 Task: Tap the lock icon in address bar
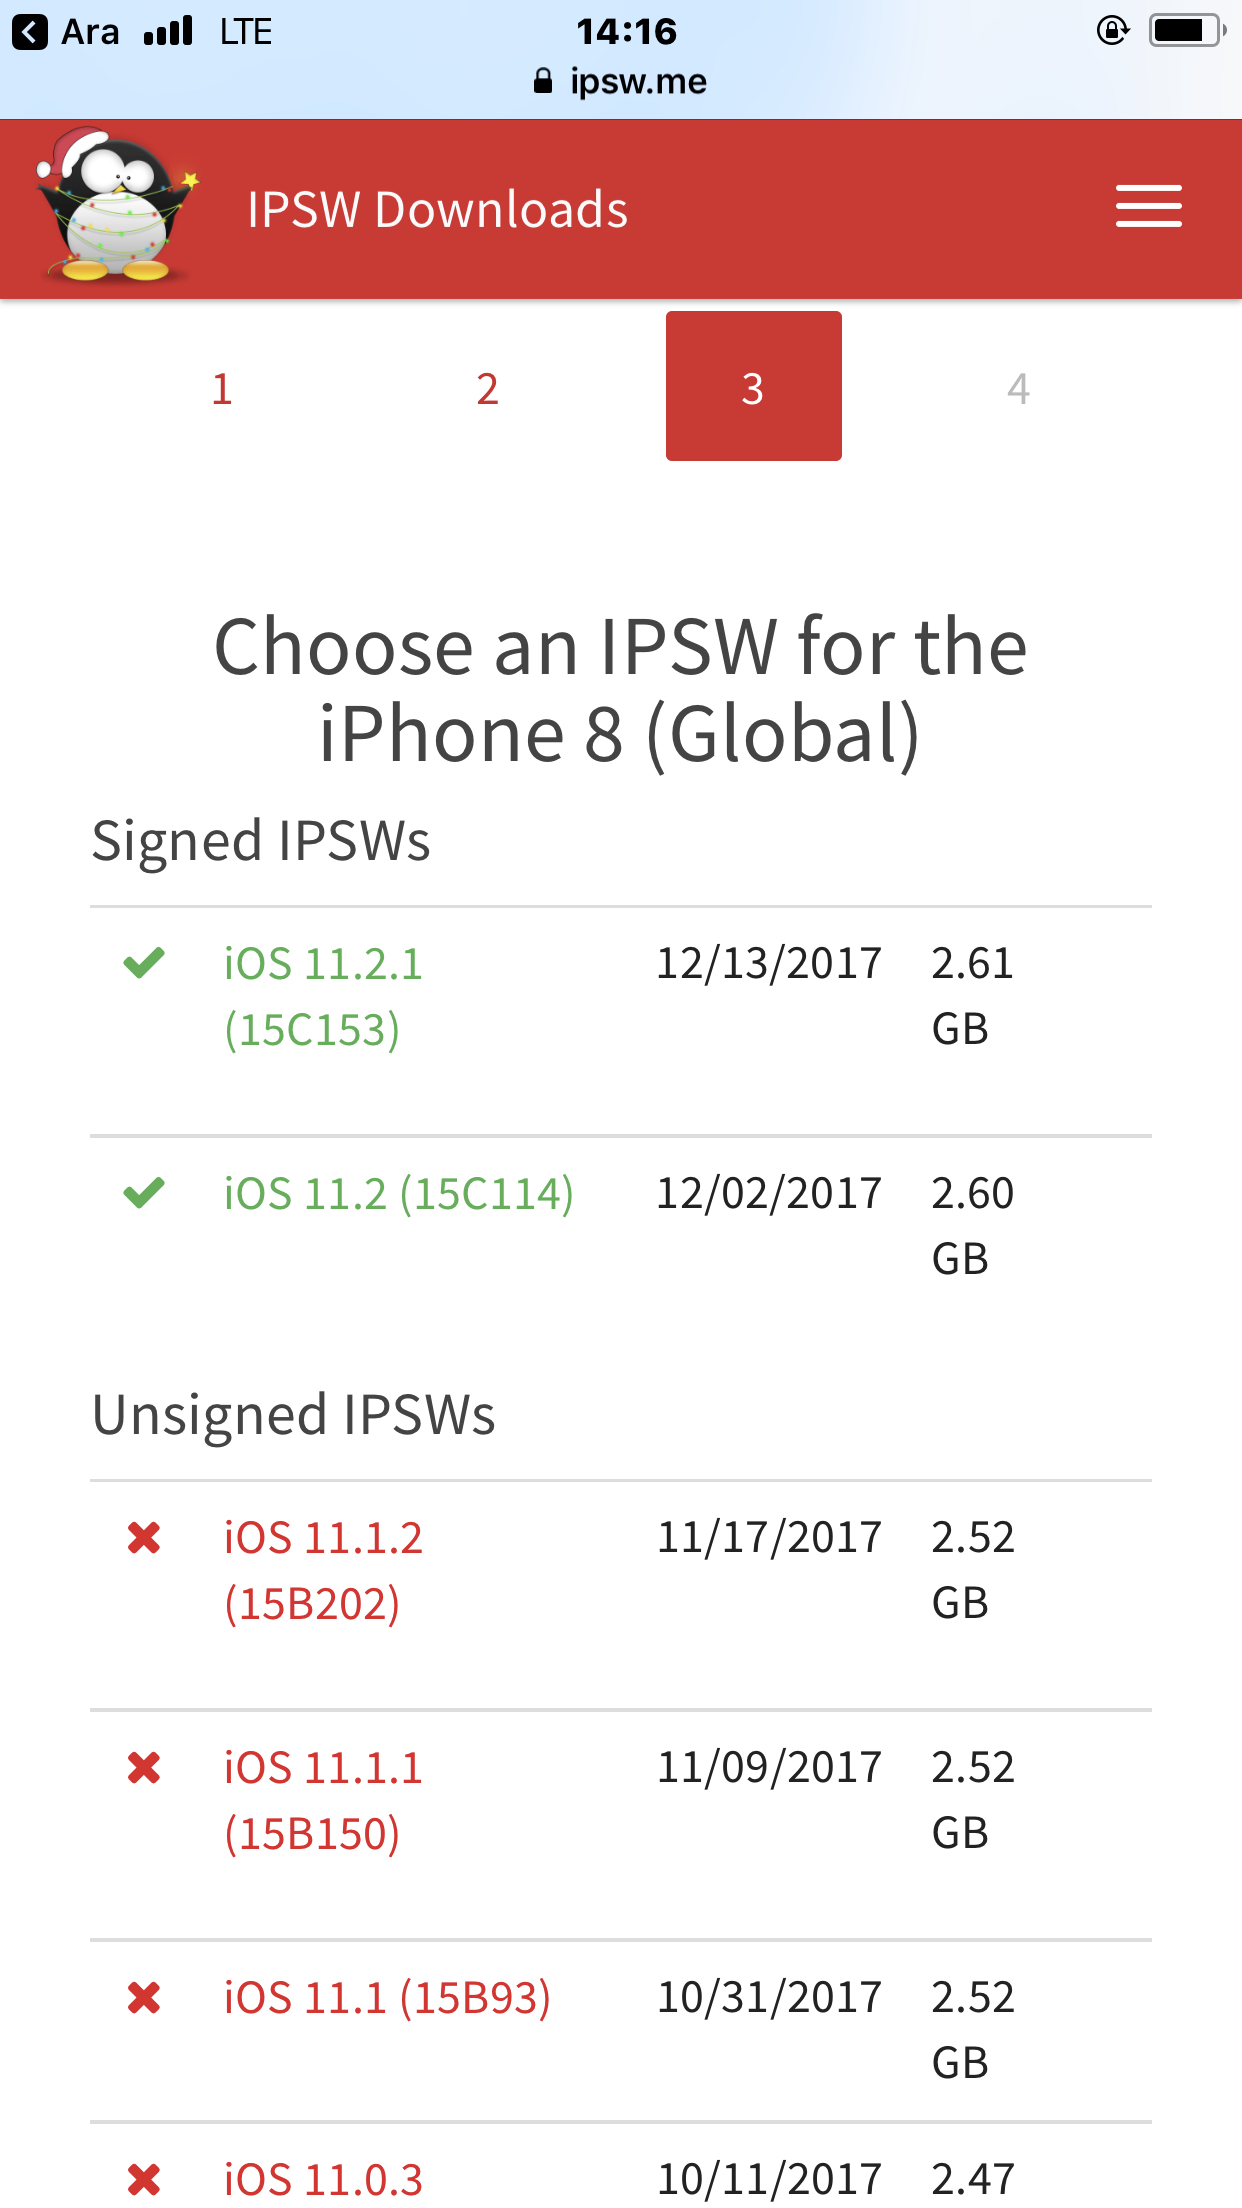543,81
